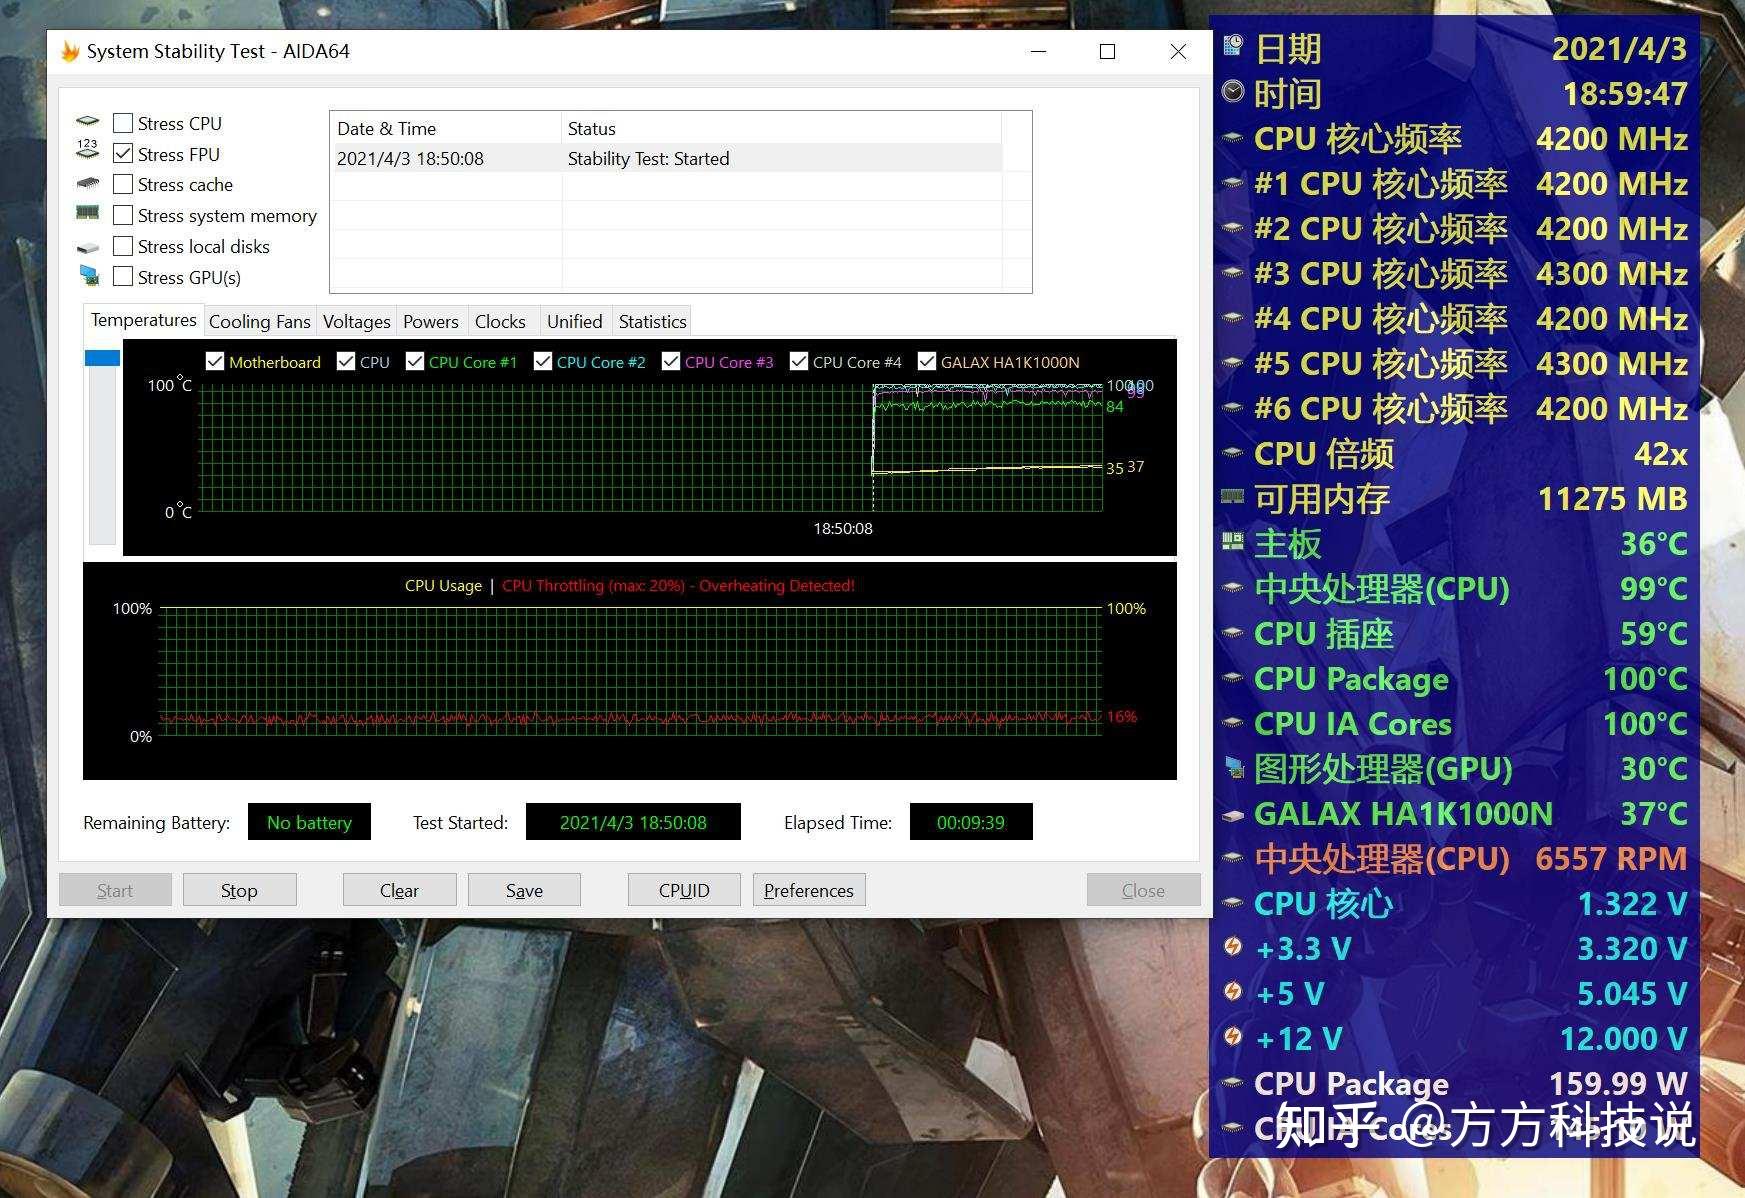Uncheck the Stress FPU option

pos(123,153)
